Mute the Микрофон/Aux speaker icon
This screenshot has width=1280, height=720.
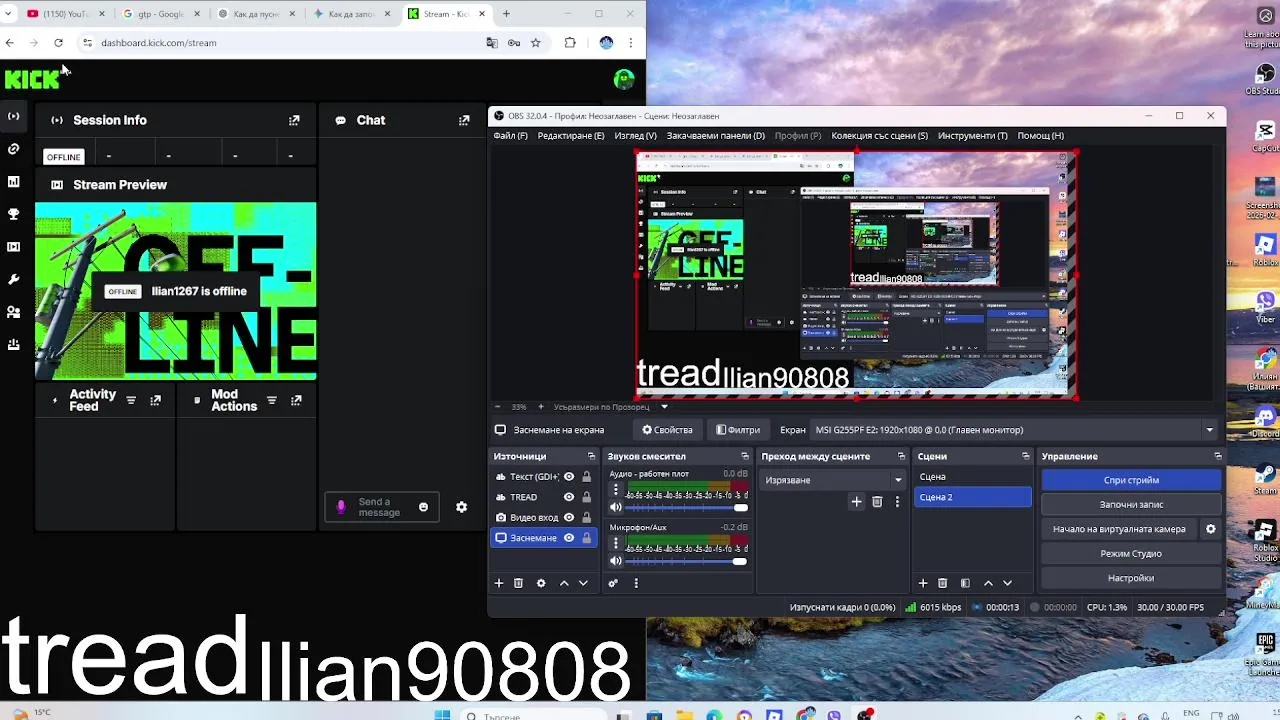pyautogui.click(x=616, y=561)
